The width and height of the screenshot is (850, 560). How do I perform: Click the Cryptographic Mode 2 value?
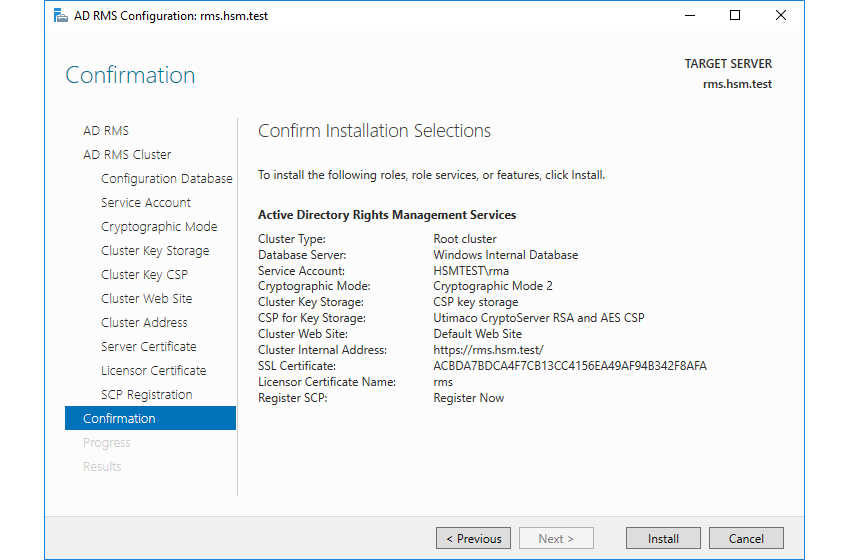click(493, 286)
